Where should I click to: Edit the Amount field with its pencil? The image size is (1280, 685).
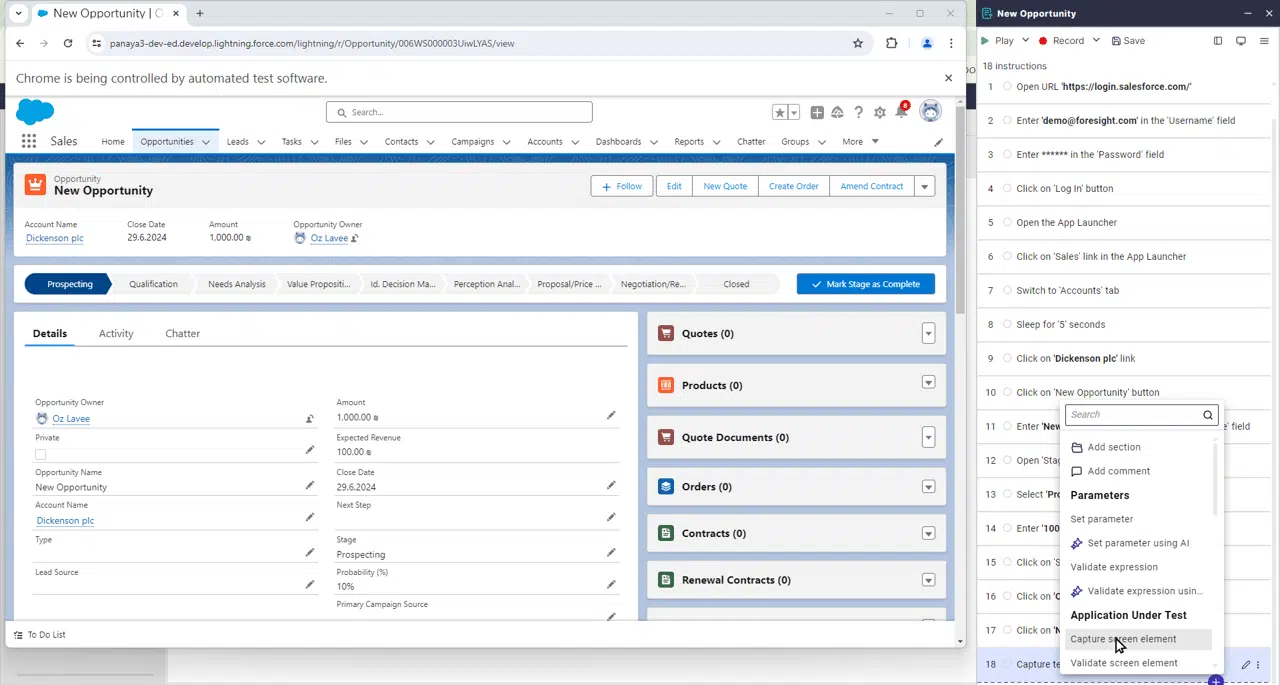(x=611, y=415)
